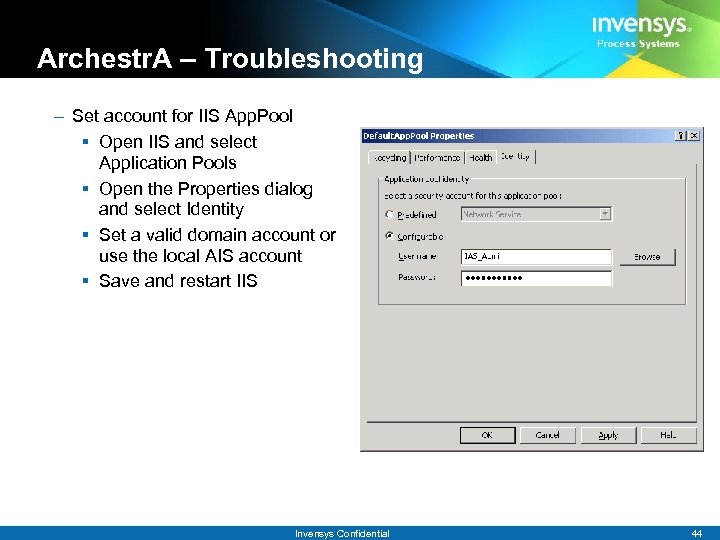This screenshot has width=720, height=540.
Task: Click the 'Save and restart IIS' bullet text
Action: [x=178, y=281]
